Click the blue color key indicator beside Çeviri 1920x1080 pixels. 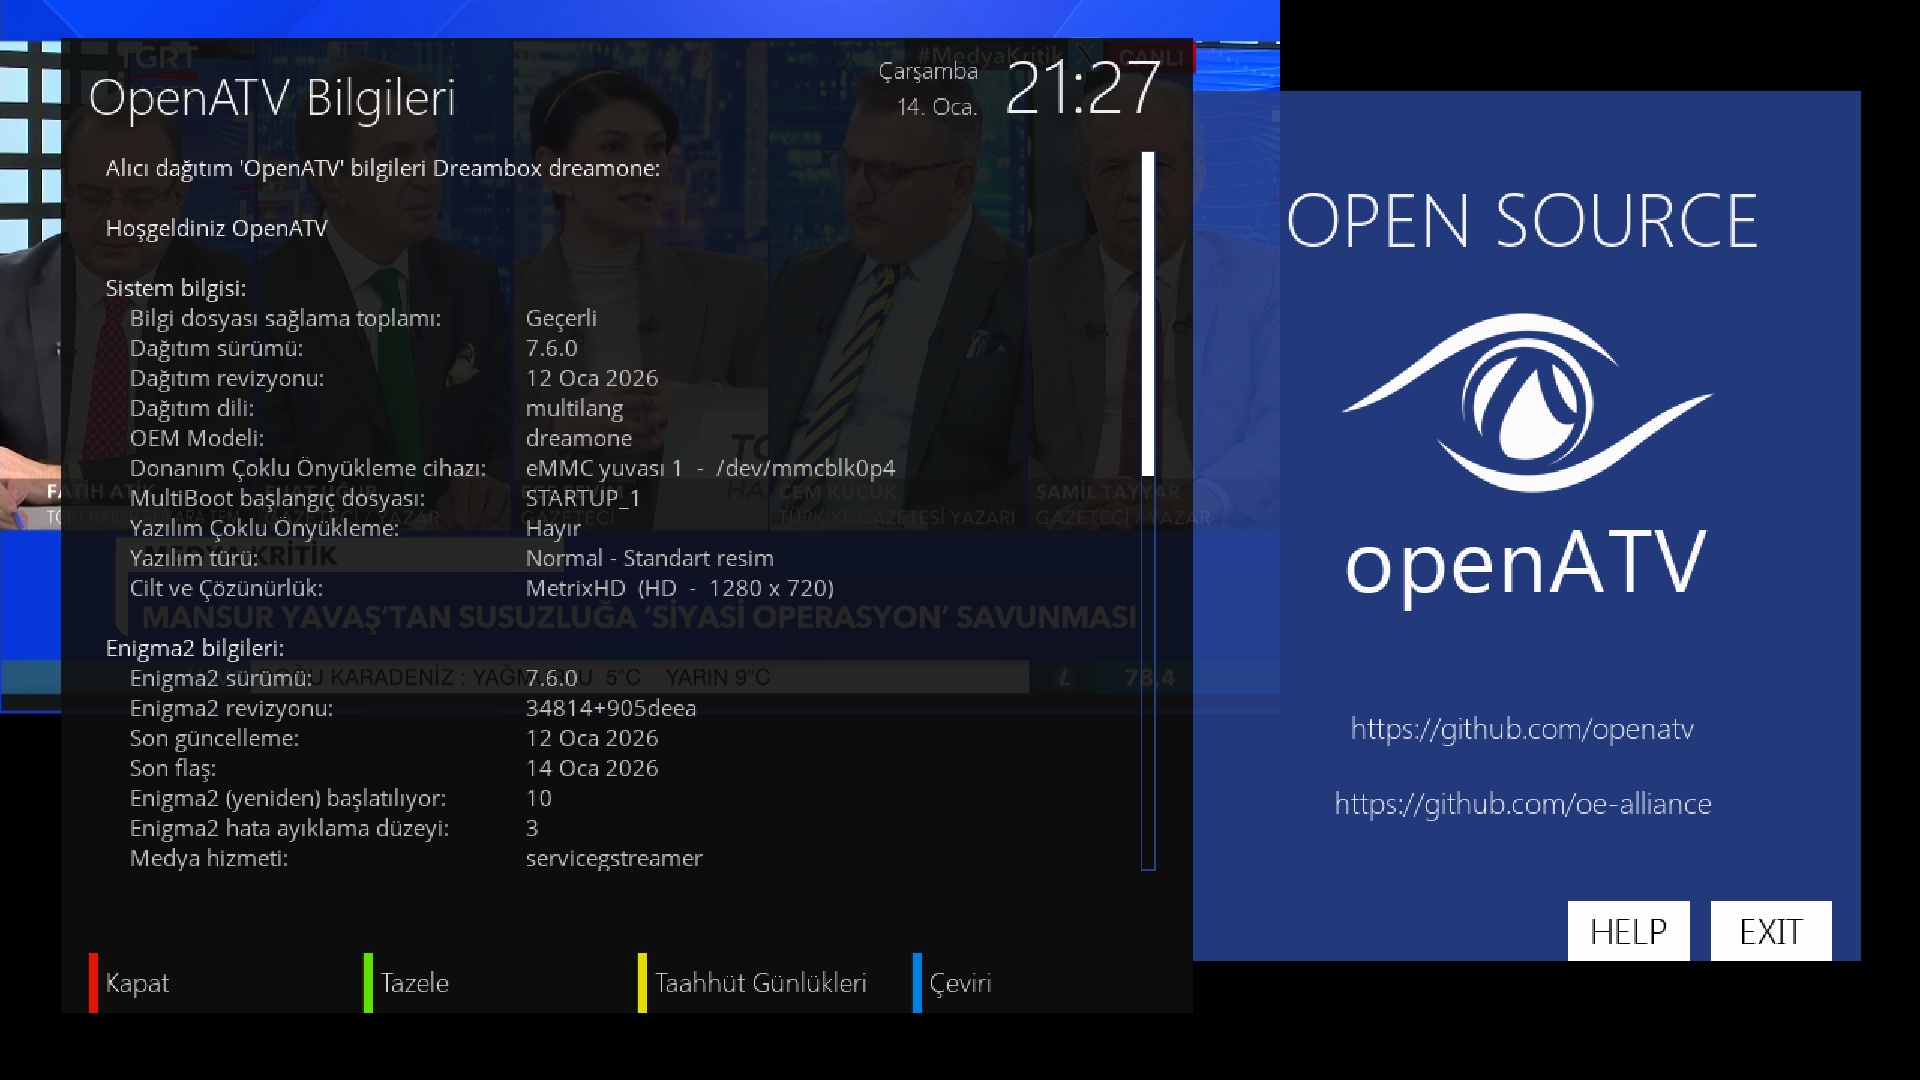tap(917, 983)
